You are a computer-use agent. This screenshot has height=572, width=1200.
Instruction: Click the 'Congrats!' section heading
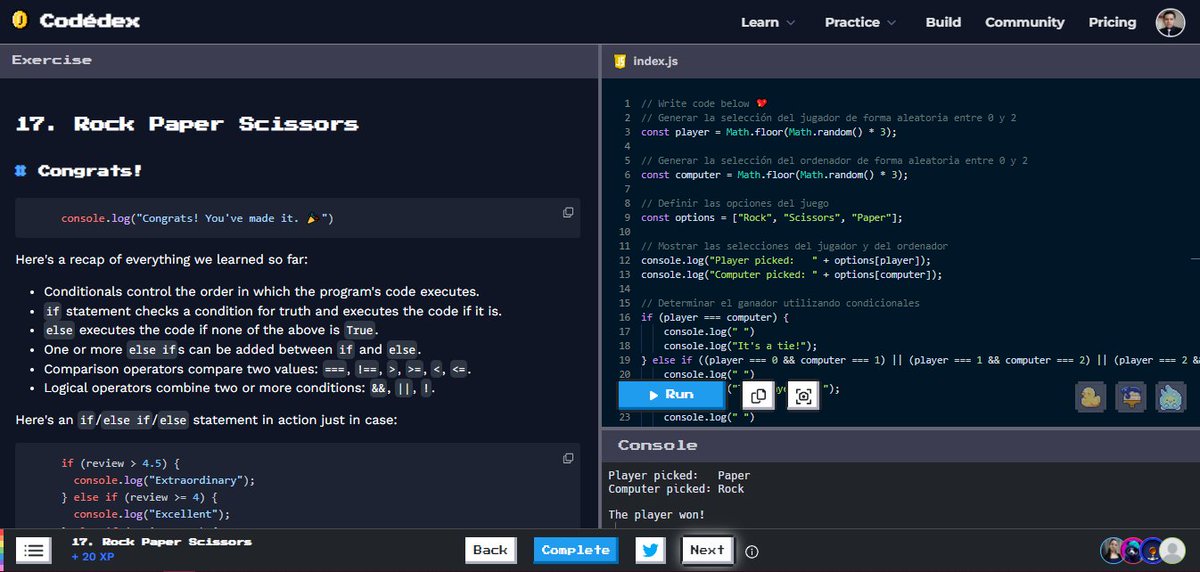tap(89, 171)
